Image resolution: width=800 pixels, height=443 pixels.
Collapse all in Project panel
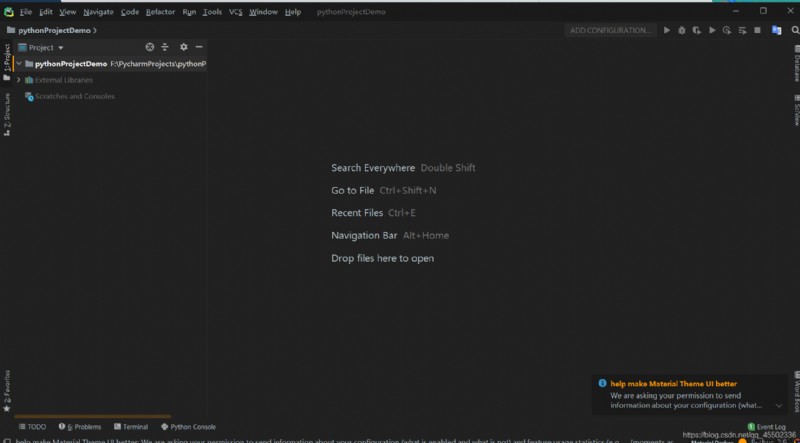point(165,47)
